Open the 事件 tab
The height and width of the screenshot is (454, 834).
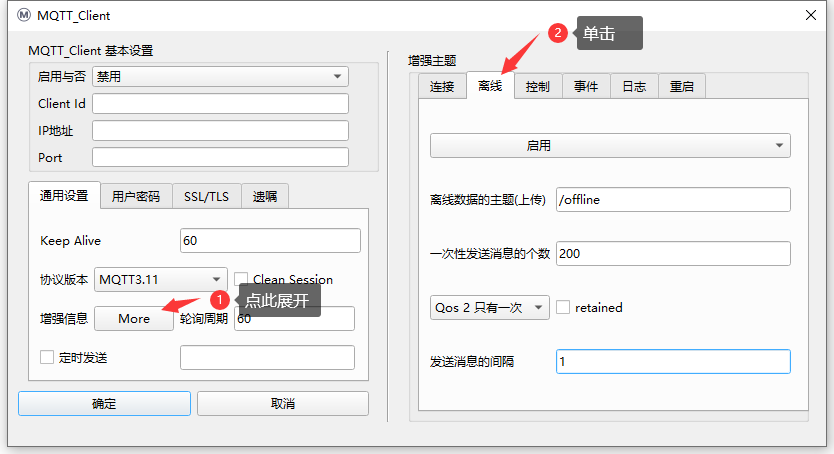point(586,87)
